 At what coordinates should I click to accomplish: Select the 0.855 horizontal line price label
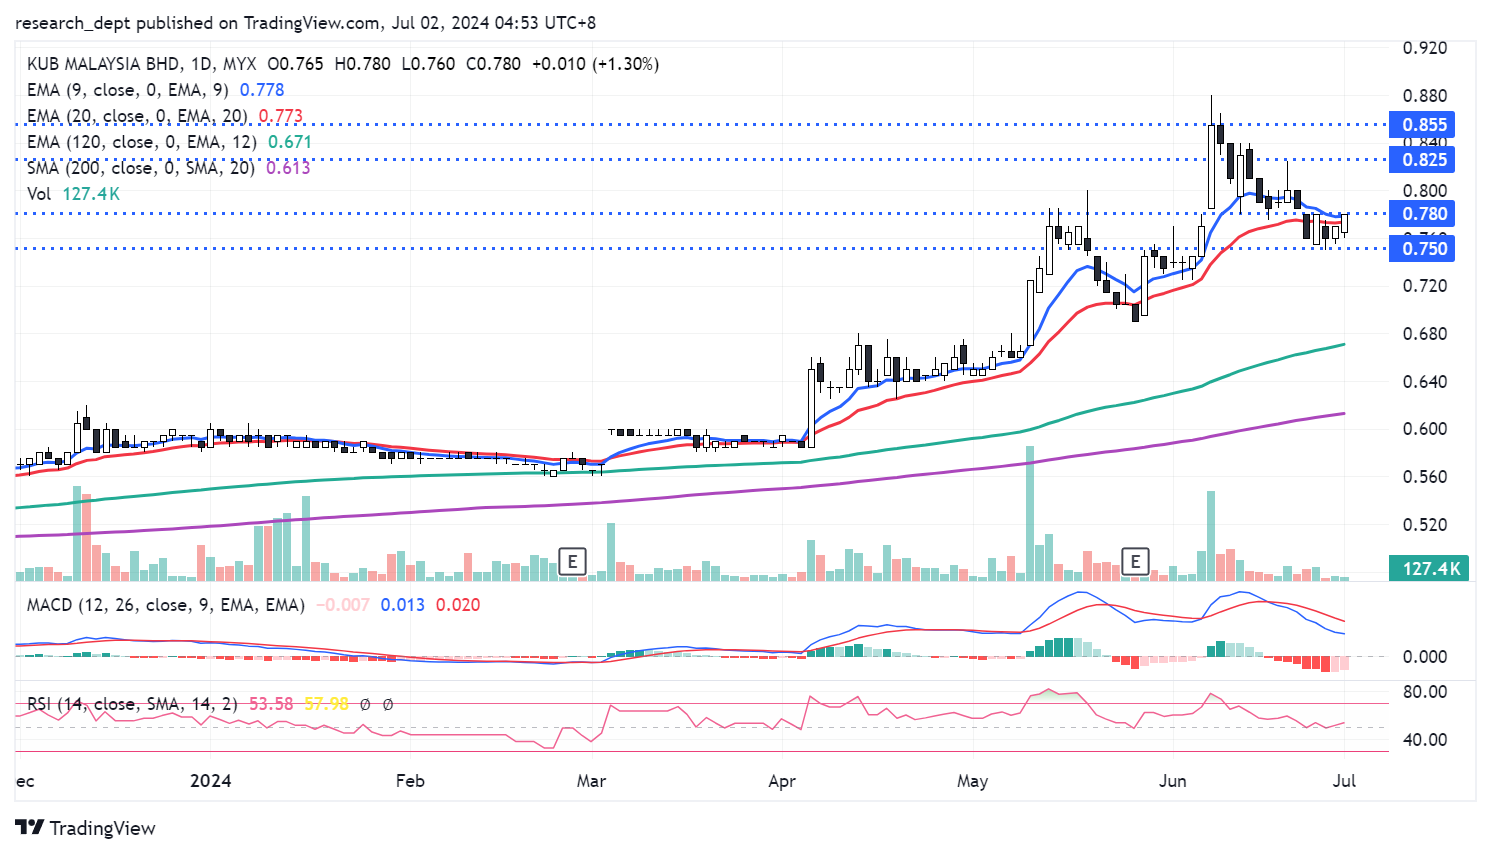click(1423, 125)
